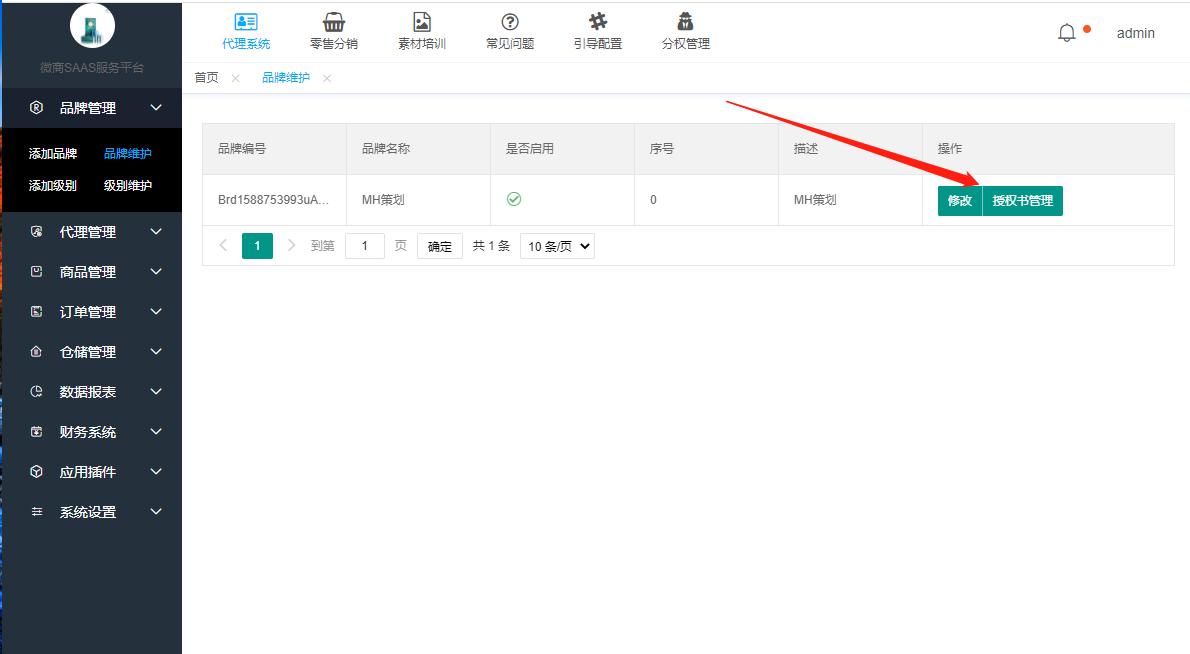The image size is (1190, 654).
Task: Click the 授权书管理 button
Action: [x=1022, y=201]
